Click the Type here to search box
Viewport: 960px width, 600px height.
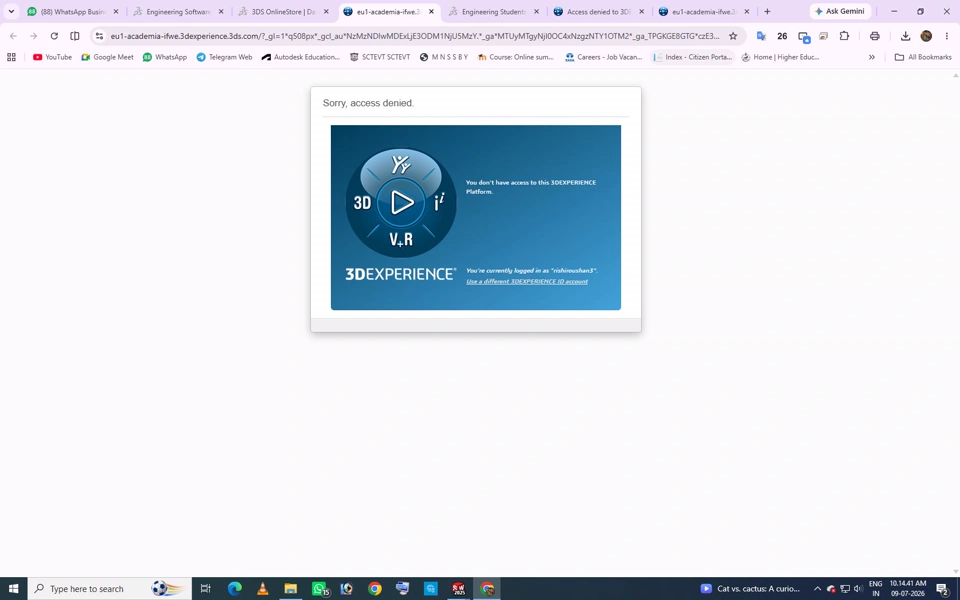point(110,589)
